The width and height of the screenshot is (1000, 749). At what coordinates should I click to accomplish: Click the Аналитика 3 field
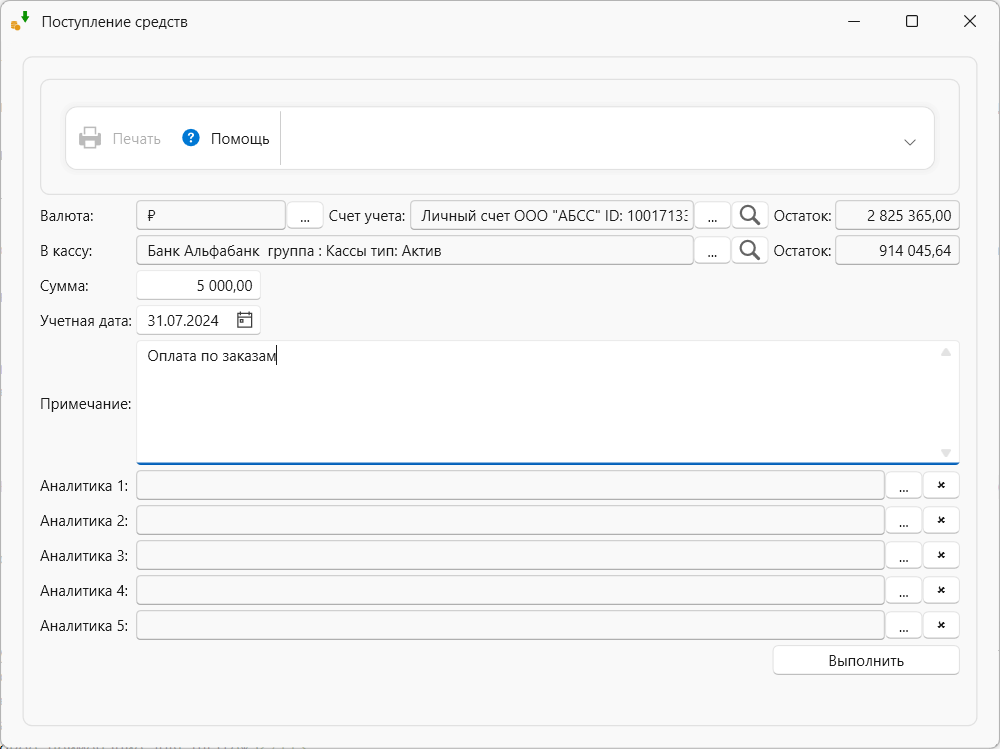point(510,556)
